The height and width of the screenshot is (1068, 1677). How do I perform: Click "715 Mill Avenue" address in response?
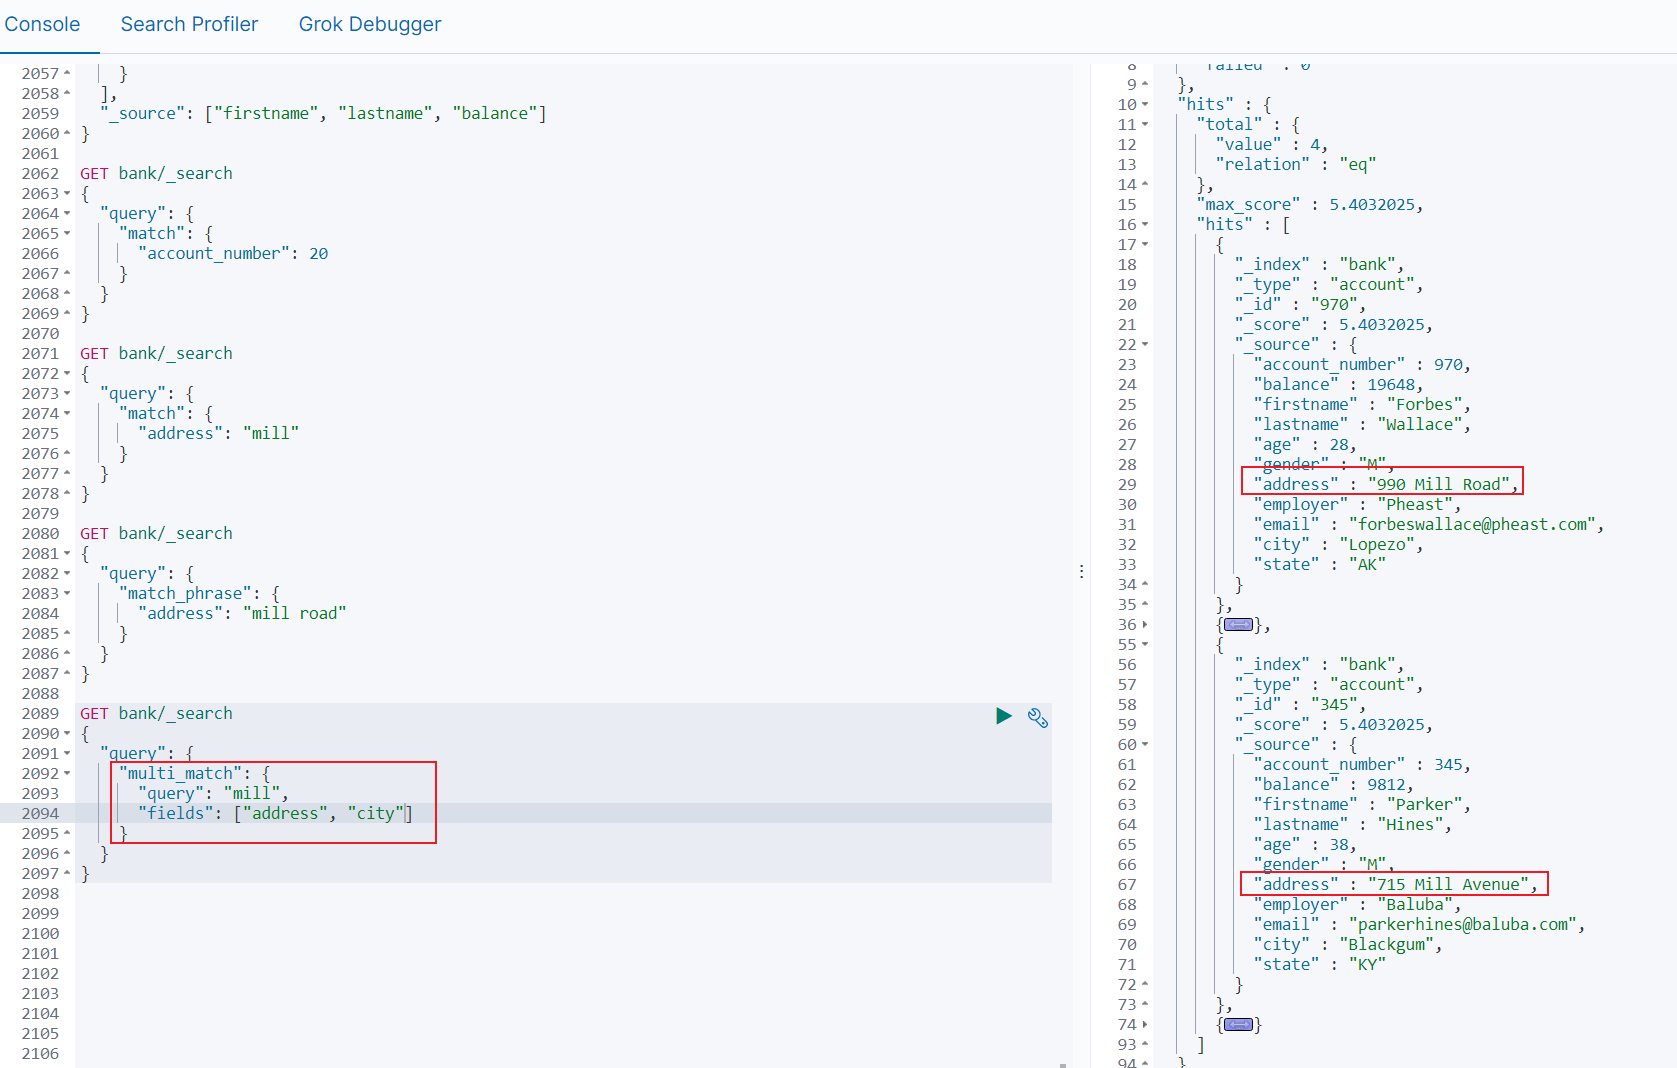click(1448, 885)
